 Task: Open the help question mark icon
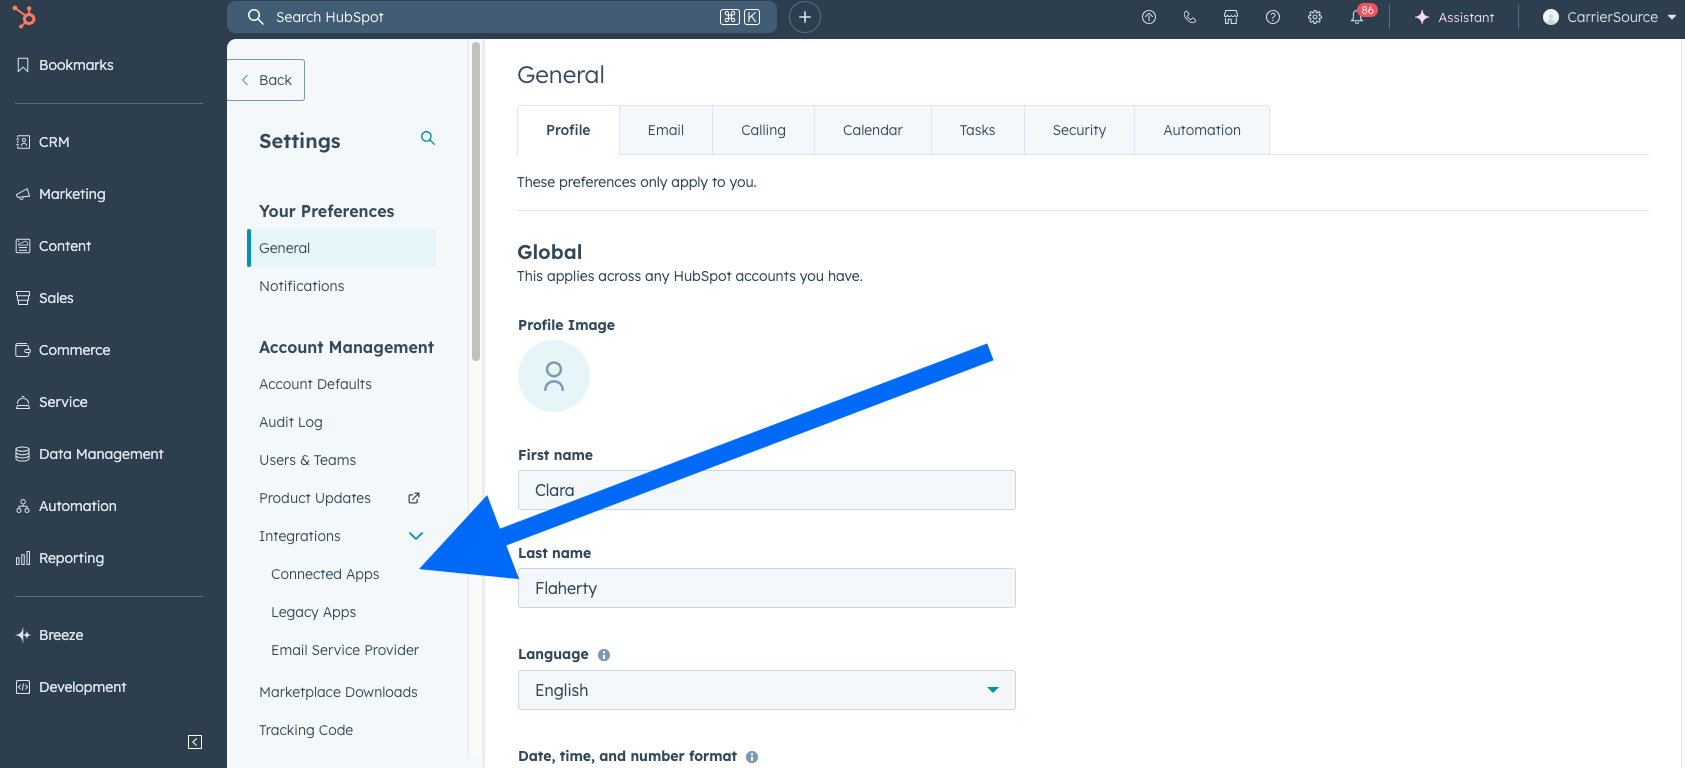(1273, 17)
